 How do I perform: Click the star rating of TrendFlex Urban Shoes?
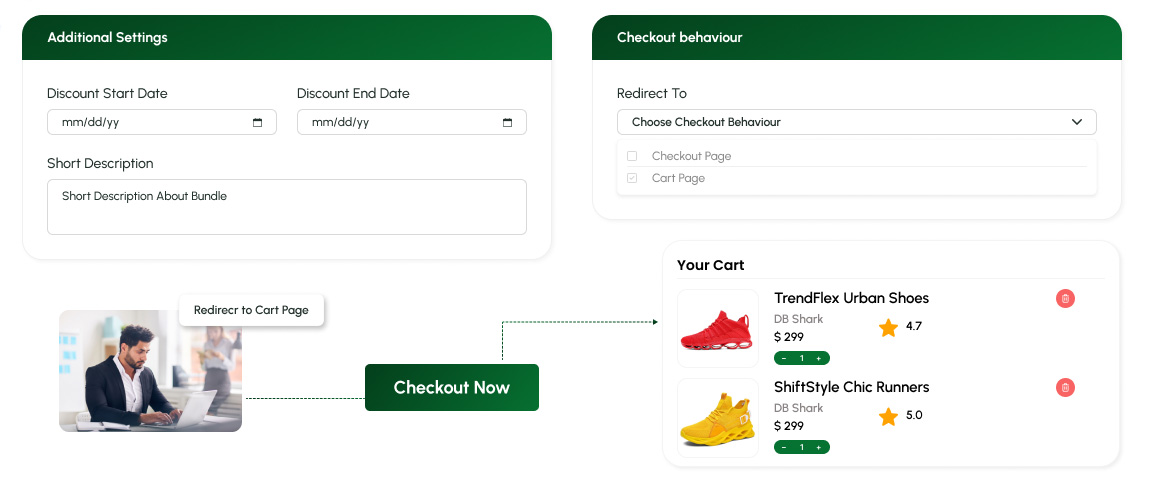[888, 327]
